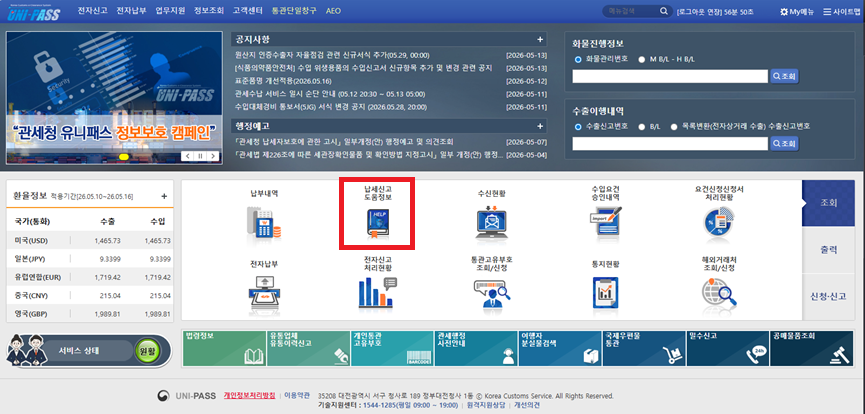Open the 전자납부 top menu
The height and width of the screenshot is (414, 865).
(131, 10)
